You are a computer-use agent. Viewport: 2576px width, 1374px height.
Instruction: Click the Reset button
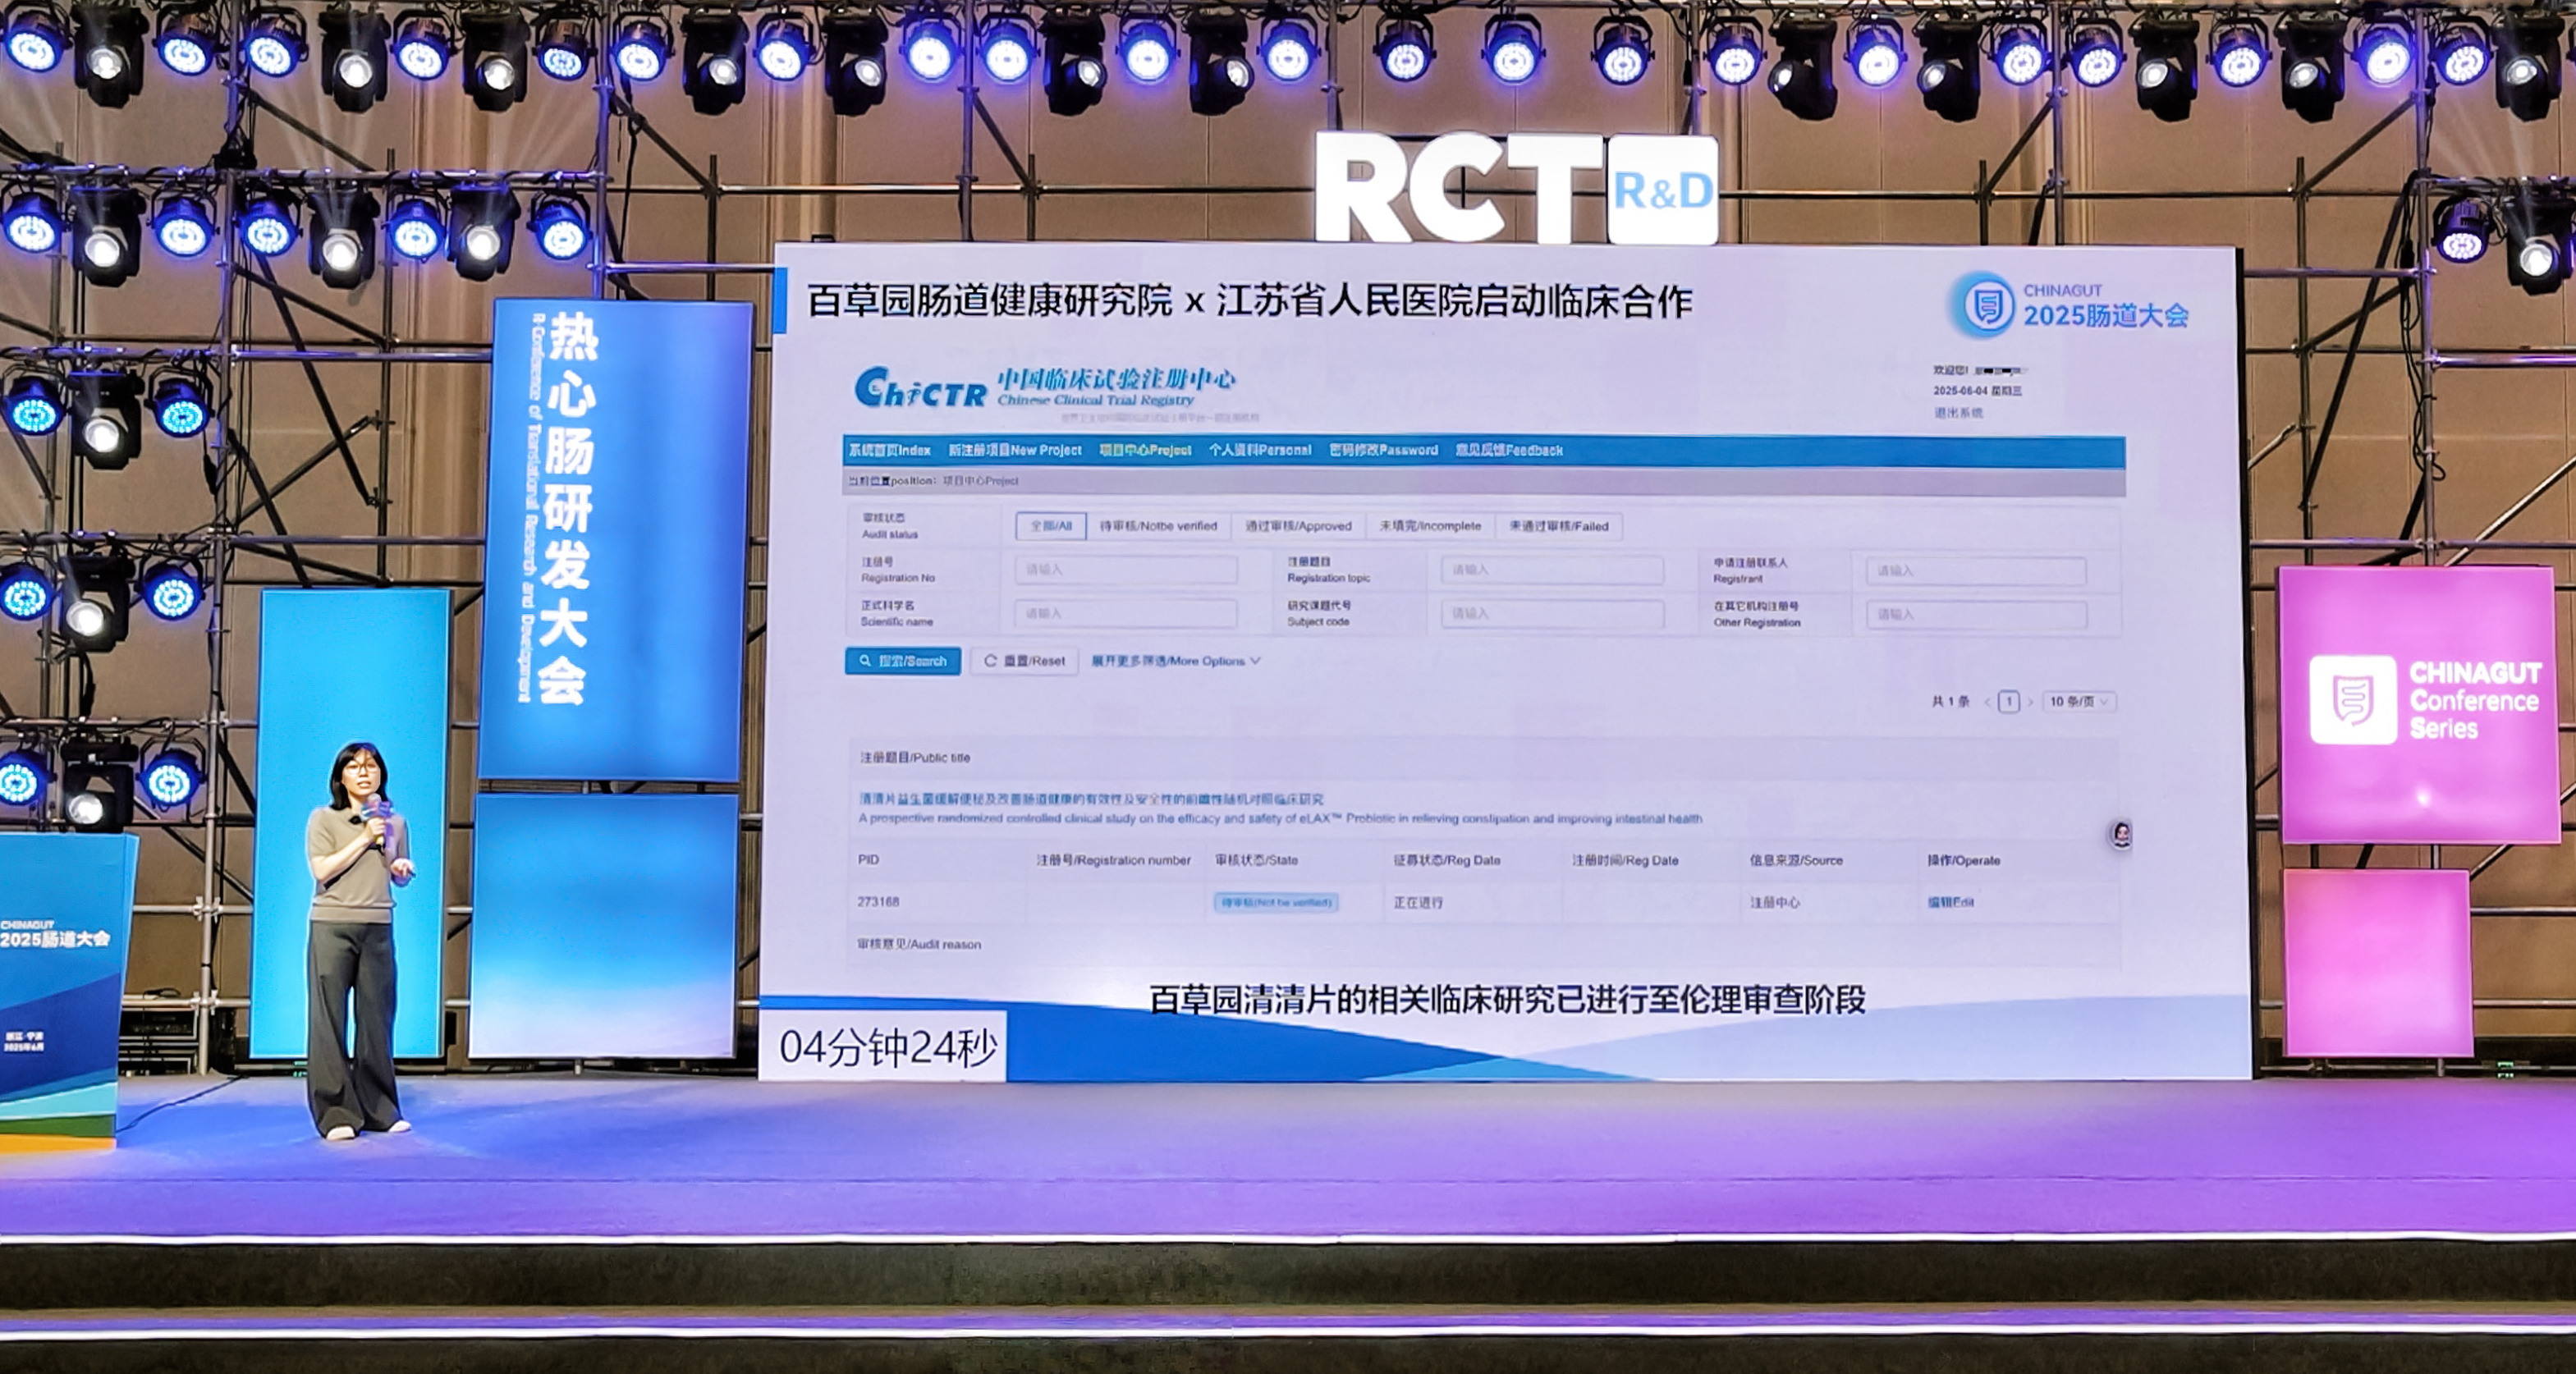[1024, 661]
